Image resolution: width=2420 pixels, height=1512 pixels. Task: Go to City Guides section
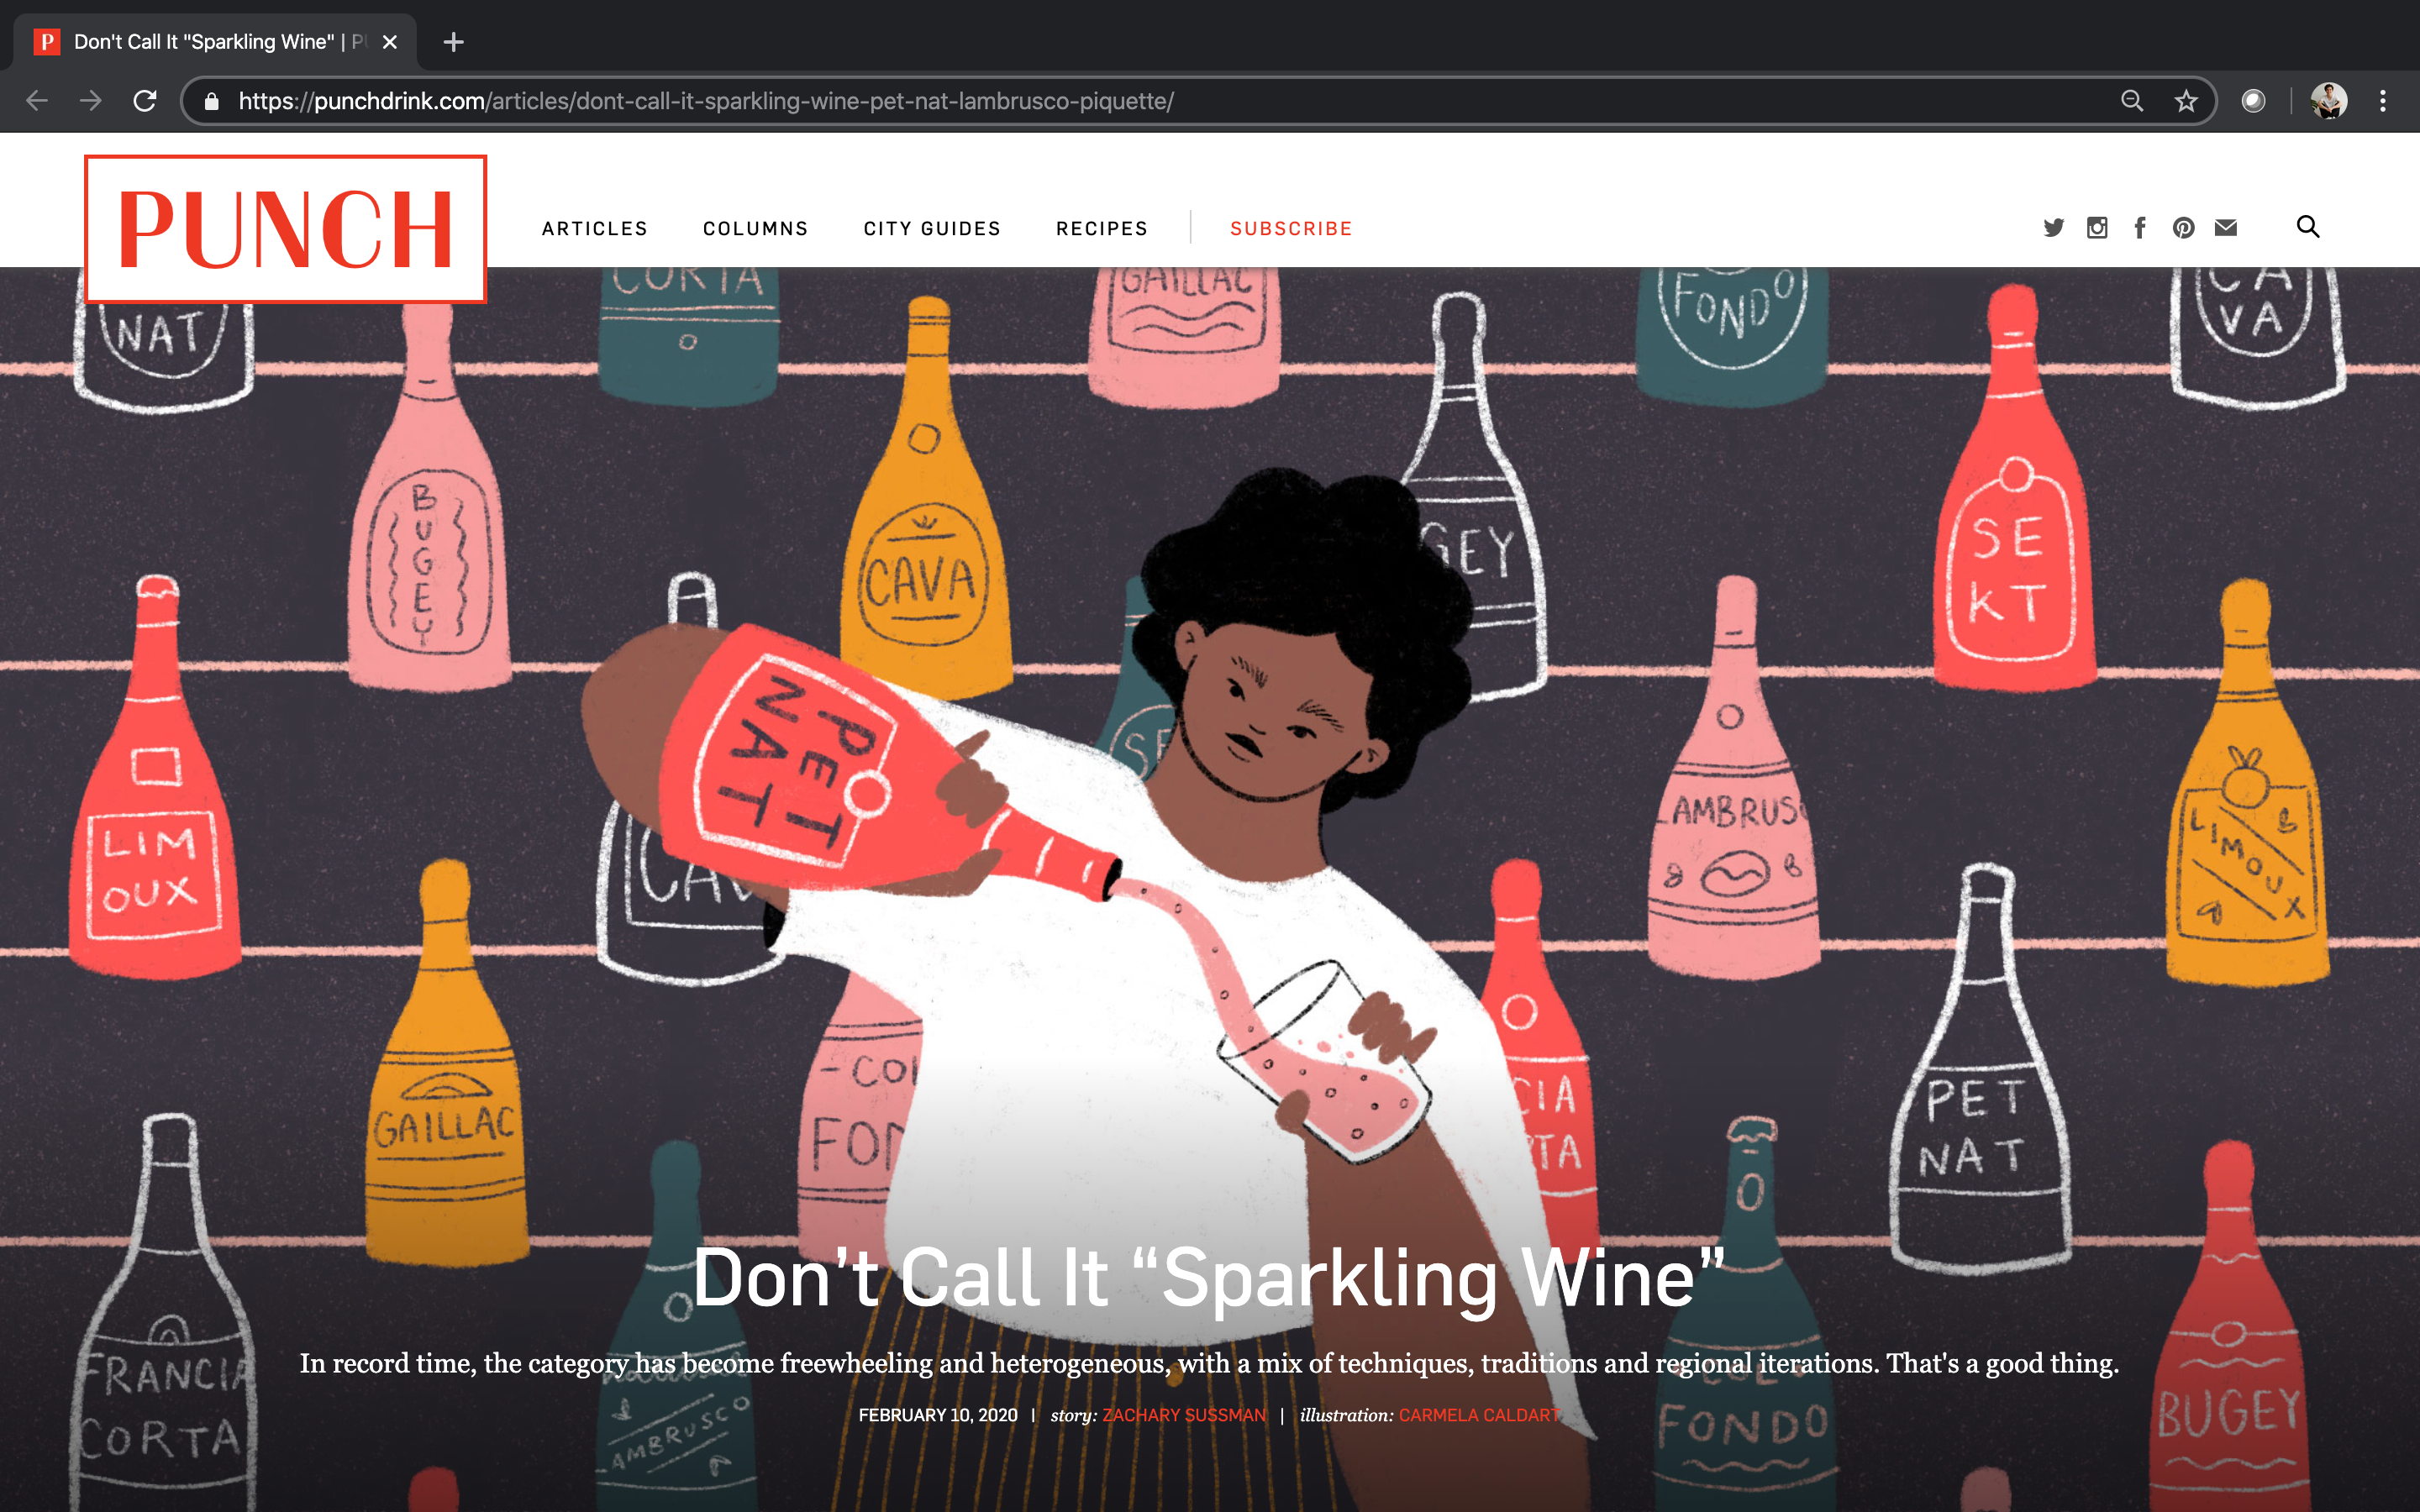tap(932, 229)
